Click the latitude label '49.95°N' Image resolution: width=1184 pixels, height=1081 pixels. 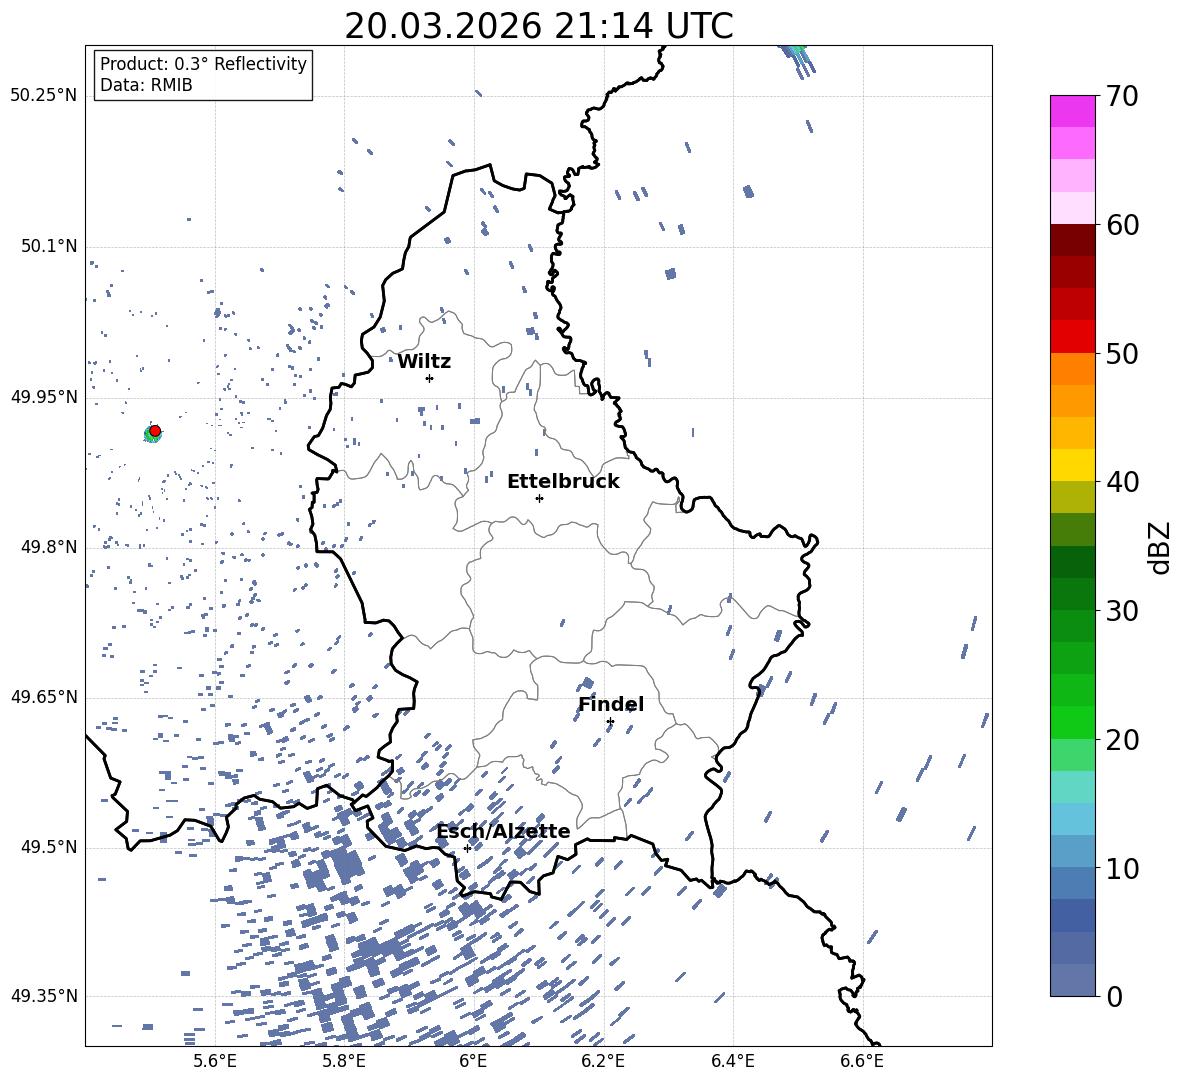coord(44,397)
